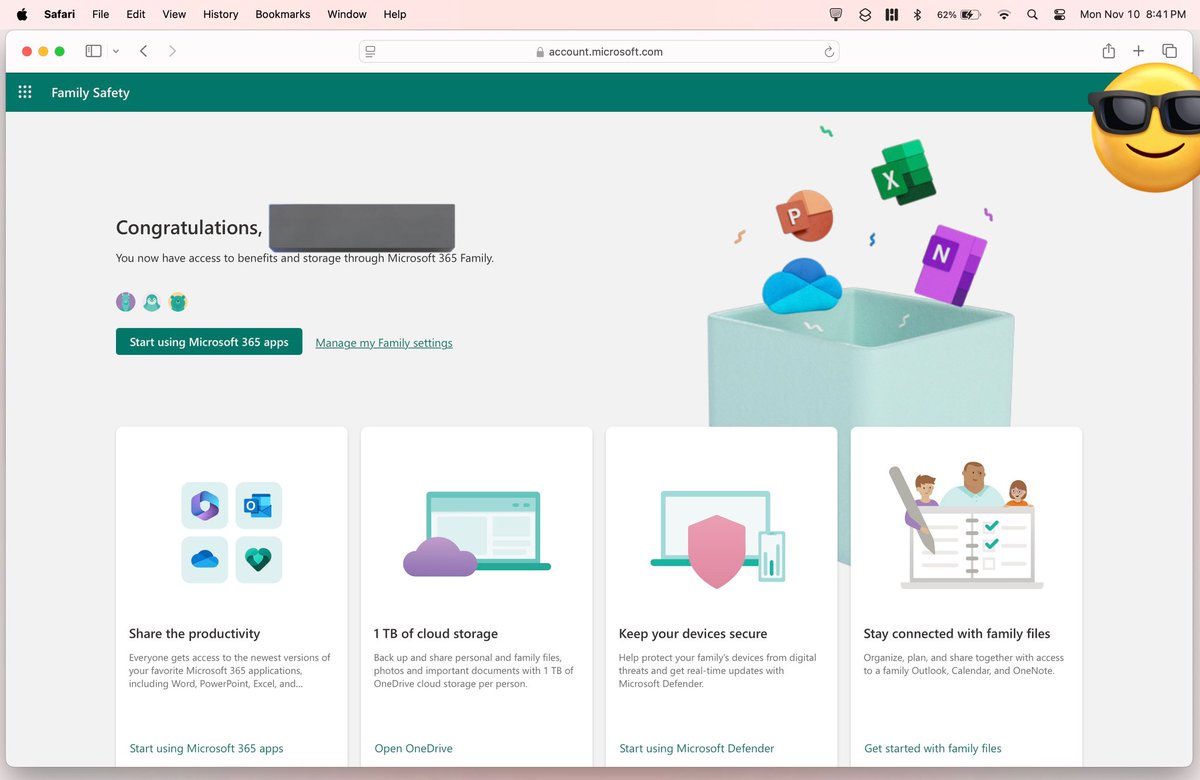Click the '1 TB of cloud storage' heading
Screen dimensions: 1200x780
pyautogui.click(x=436, y=633)
